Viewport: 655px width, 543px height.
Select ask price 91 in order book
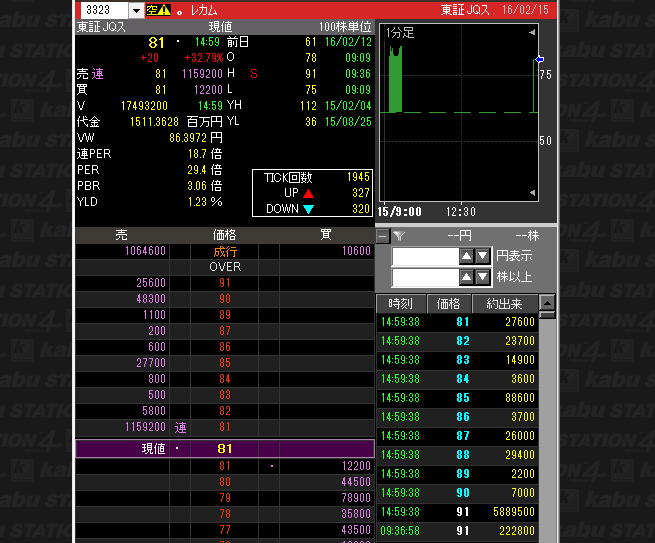tap(225, 283)
